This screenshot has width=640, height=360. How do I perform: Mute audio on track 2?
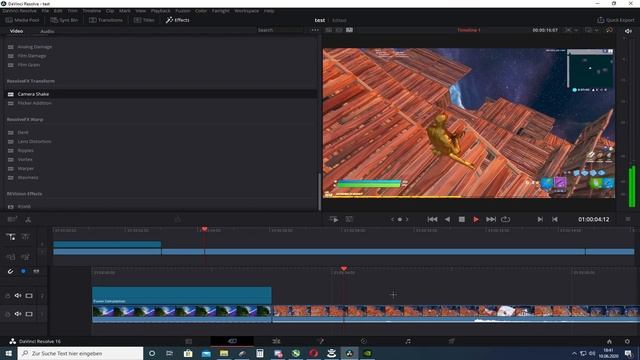18,296
